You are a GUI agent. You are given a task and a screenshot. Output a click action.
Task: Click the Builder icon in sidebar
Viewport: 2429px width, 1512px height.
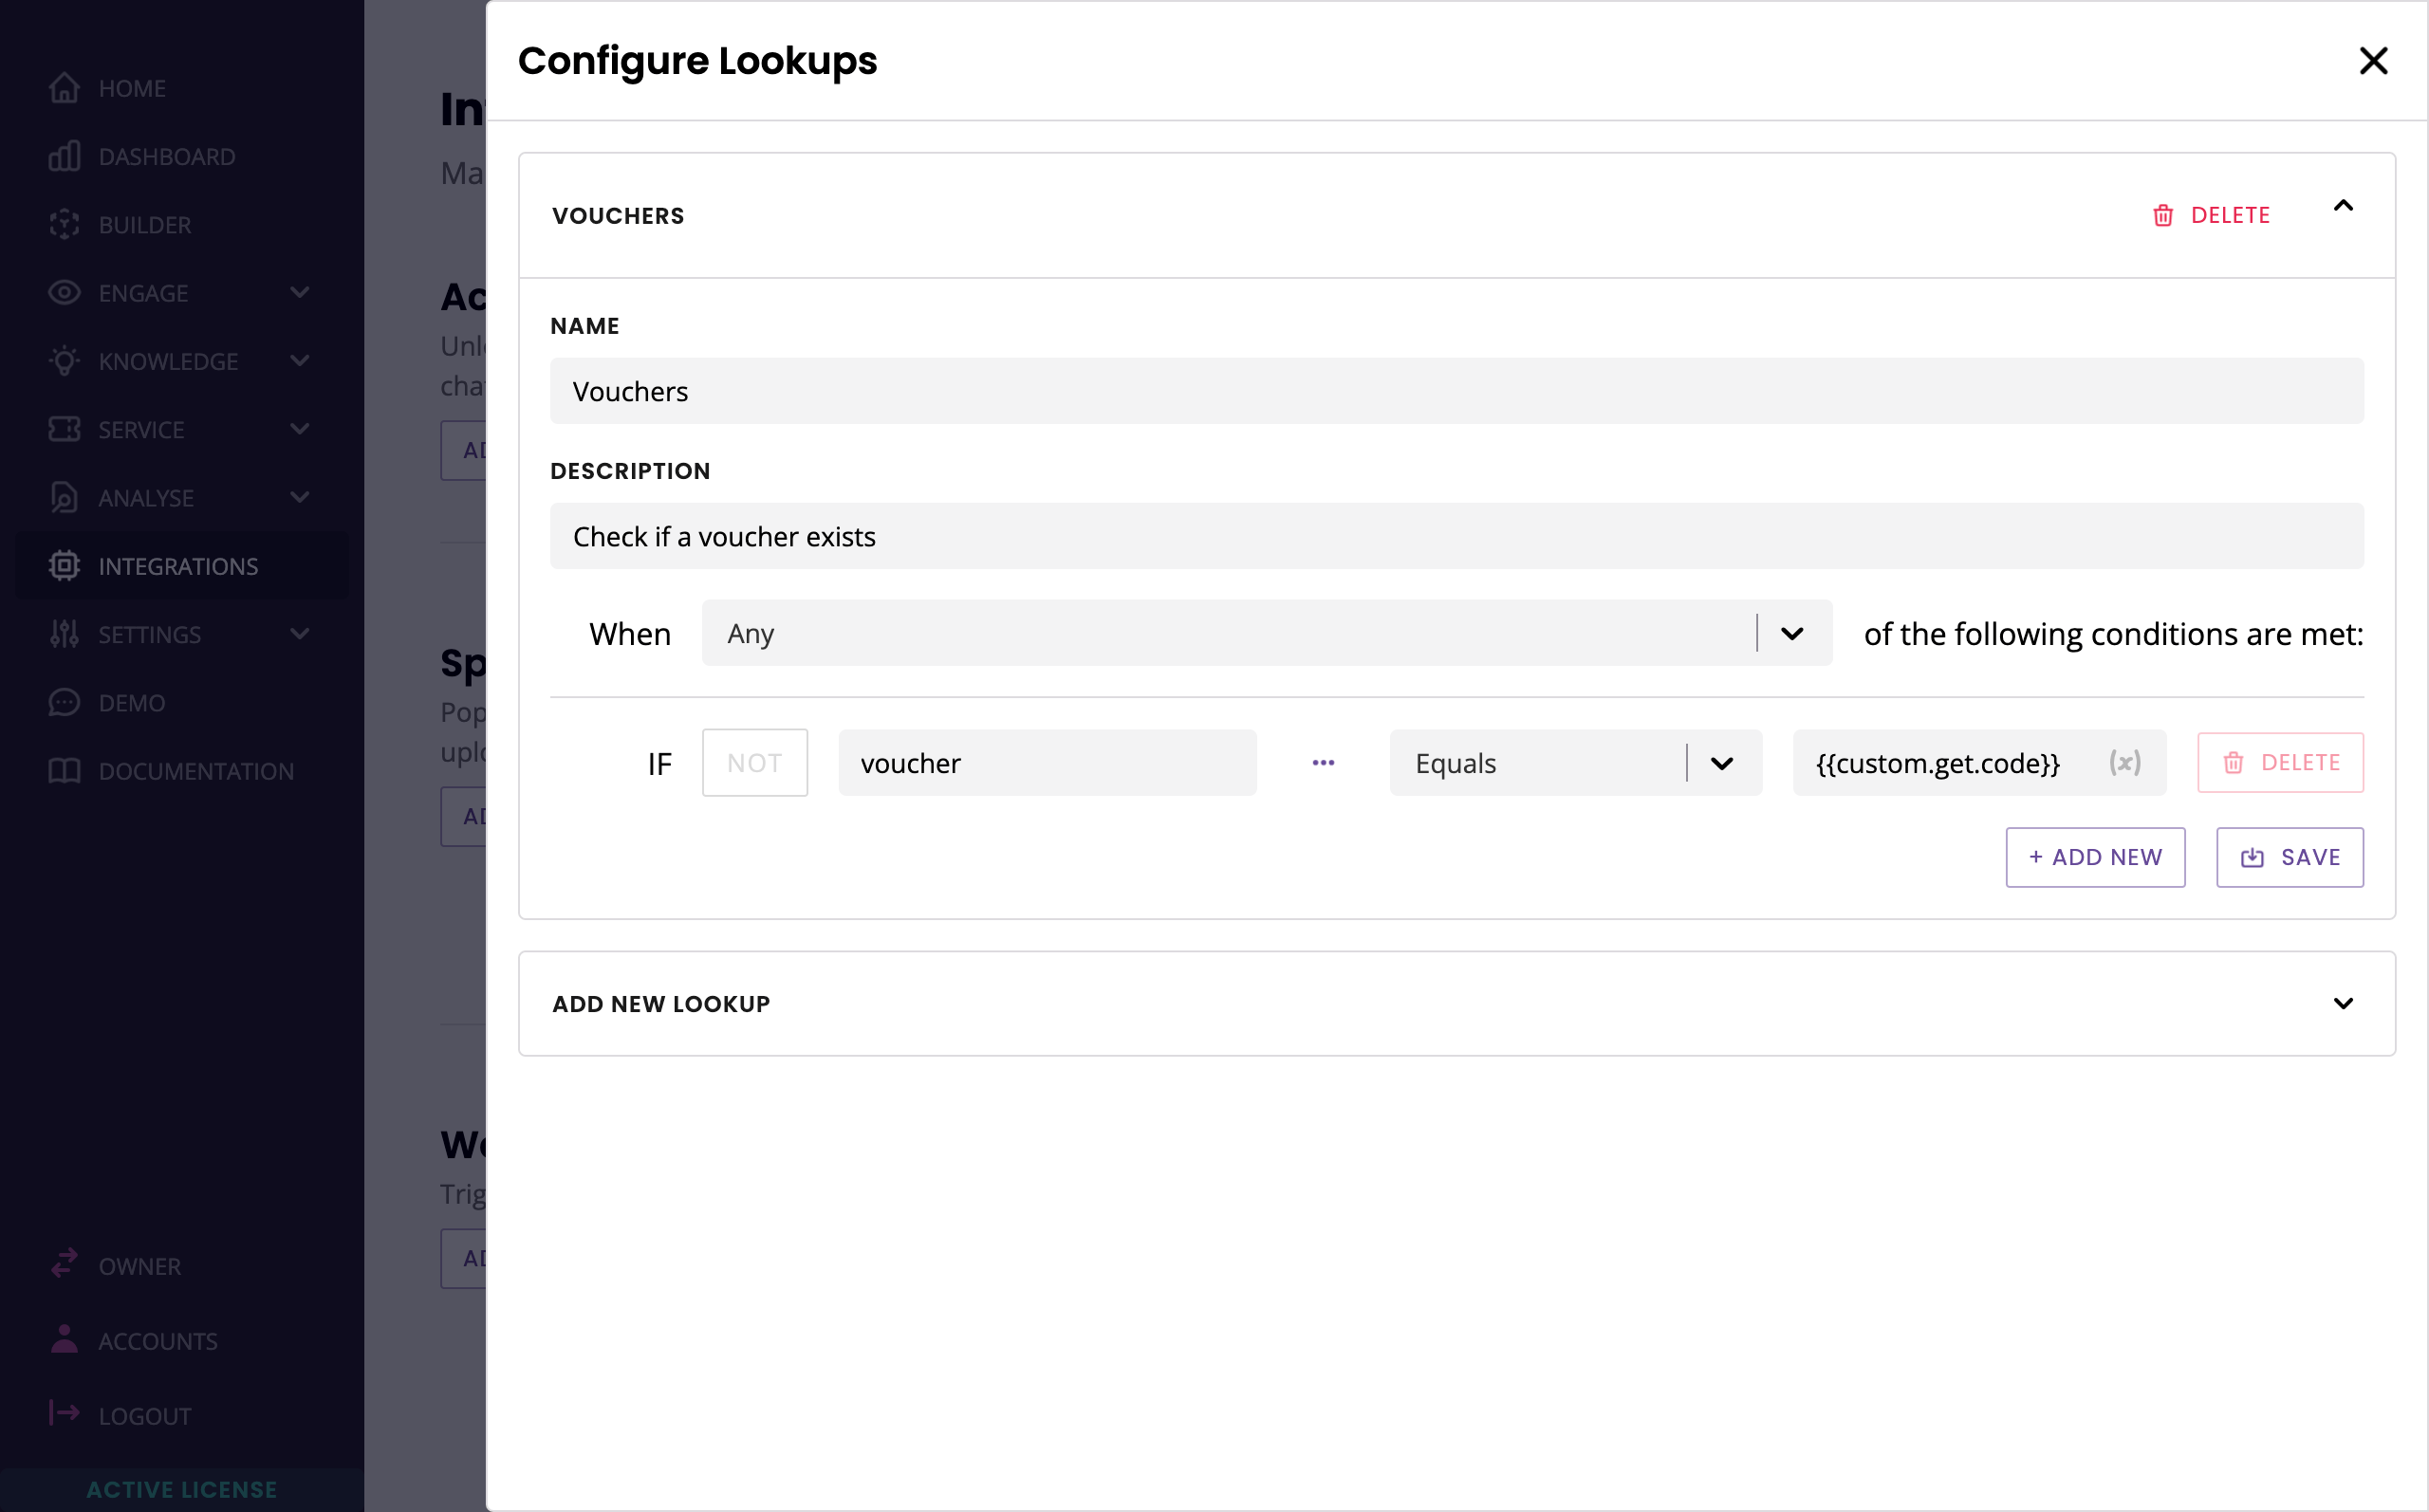[x=64, y=225]
